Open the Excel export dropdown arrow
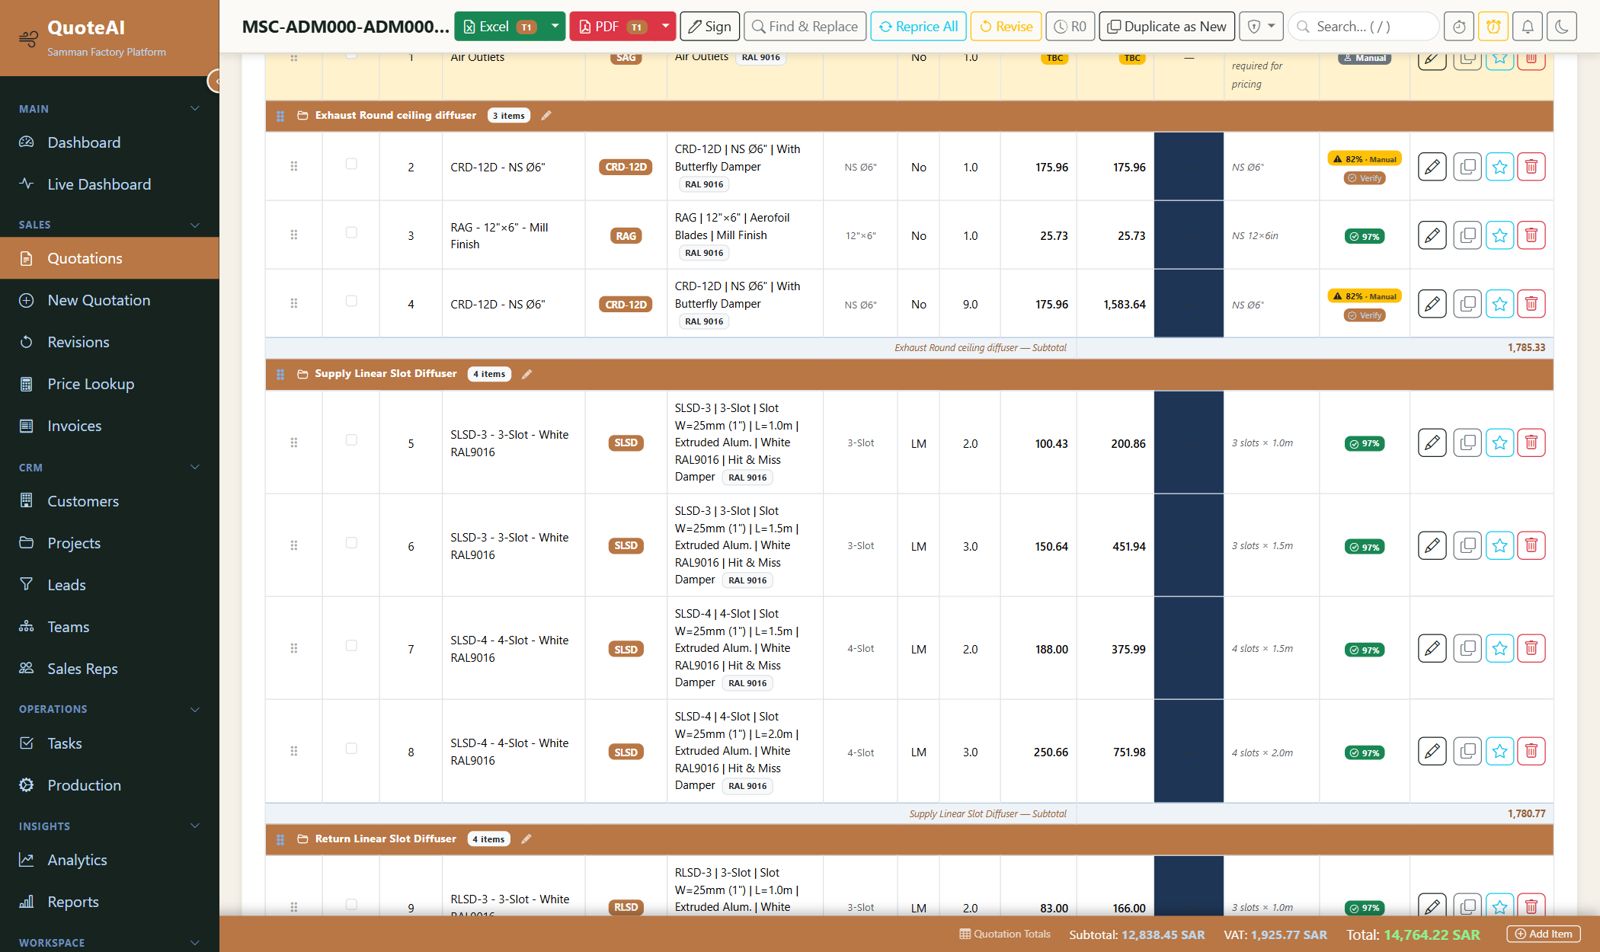The width and height of the screenshot is (1600, 952). click(x=555, y=27)
